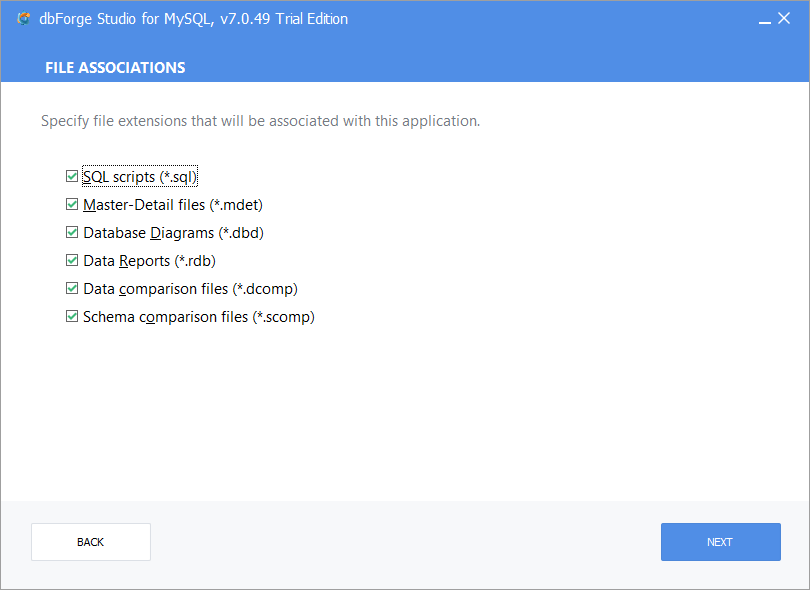Minimize the installer window
The image size is (810, 590).
(764, 19)
